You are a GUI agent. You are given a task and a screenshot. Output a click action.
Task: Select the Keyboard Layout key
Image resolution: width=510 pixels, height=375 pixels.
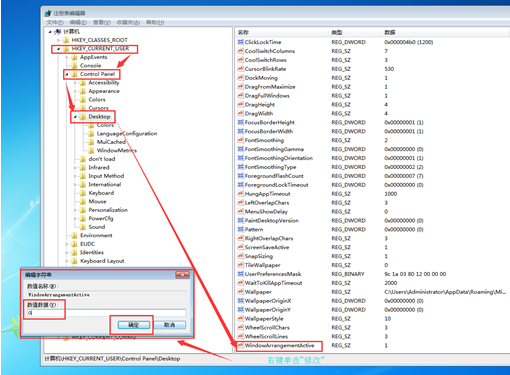pyautogui.click(x=102, y=261)
